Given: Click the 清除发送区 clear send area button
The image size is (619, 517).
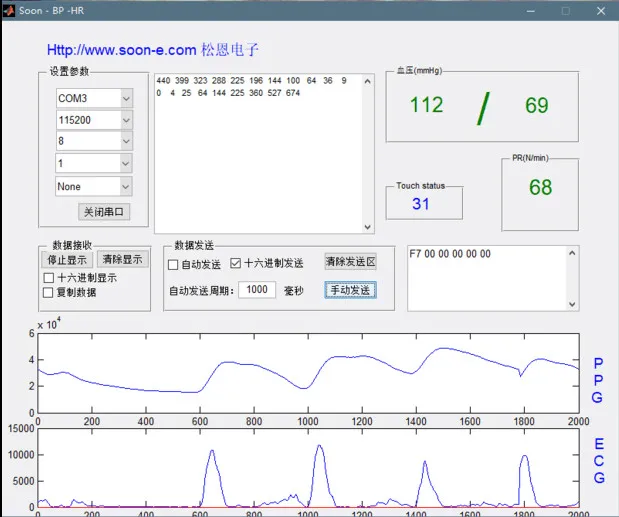Looking at the screenshot, I should click(x=351, y=262).
